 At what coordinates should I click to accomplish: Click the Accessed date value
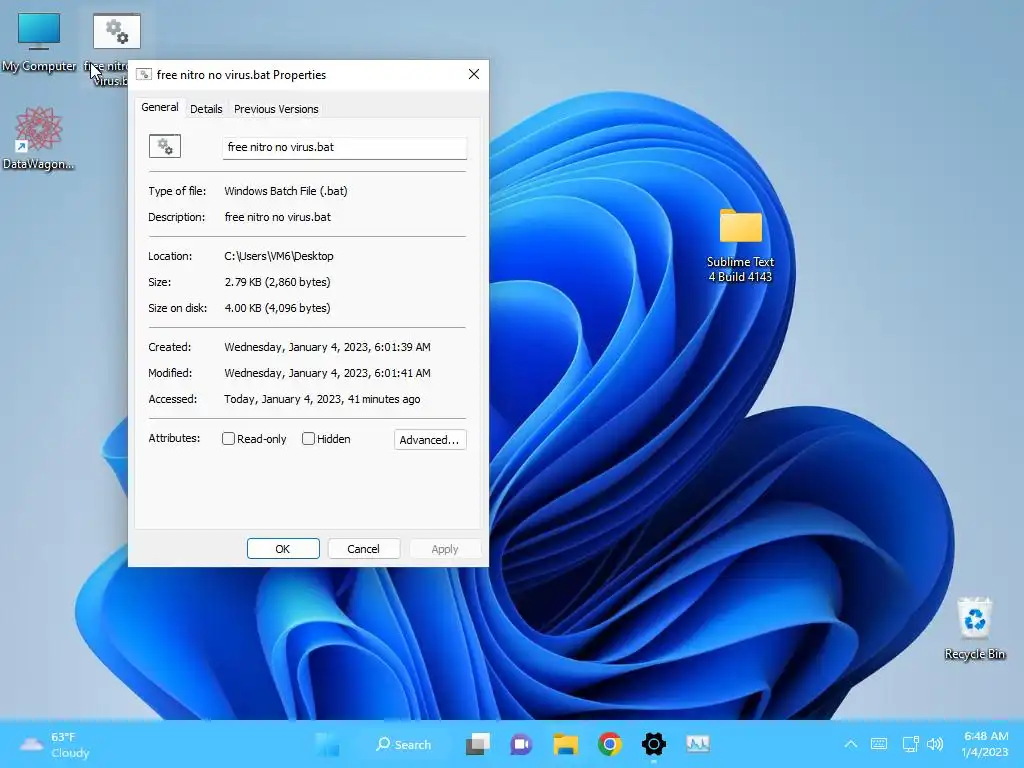[322, 399]
